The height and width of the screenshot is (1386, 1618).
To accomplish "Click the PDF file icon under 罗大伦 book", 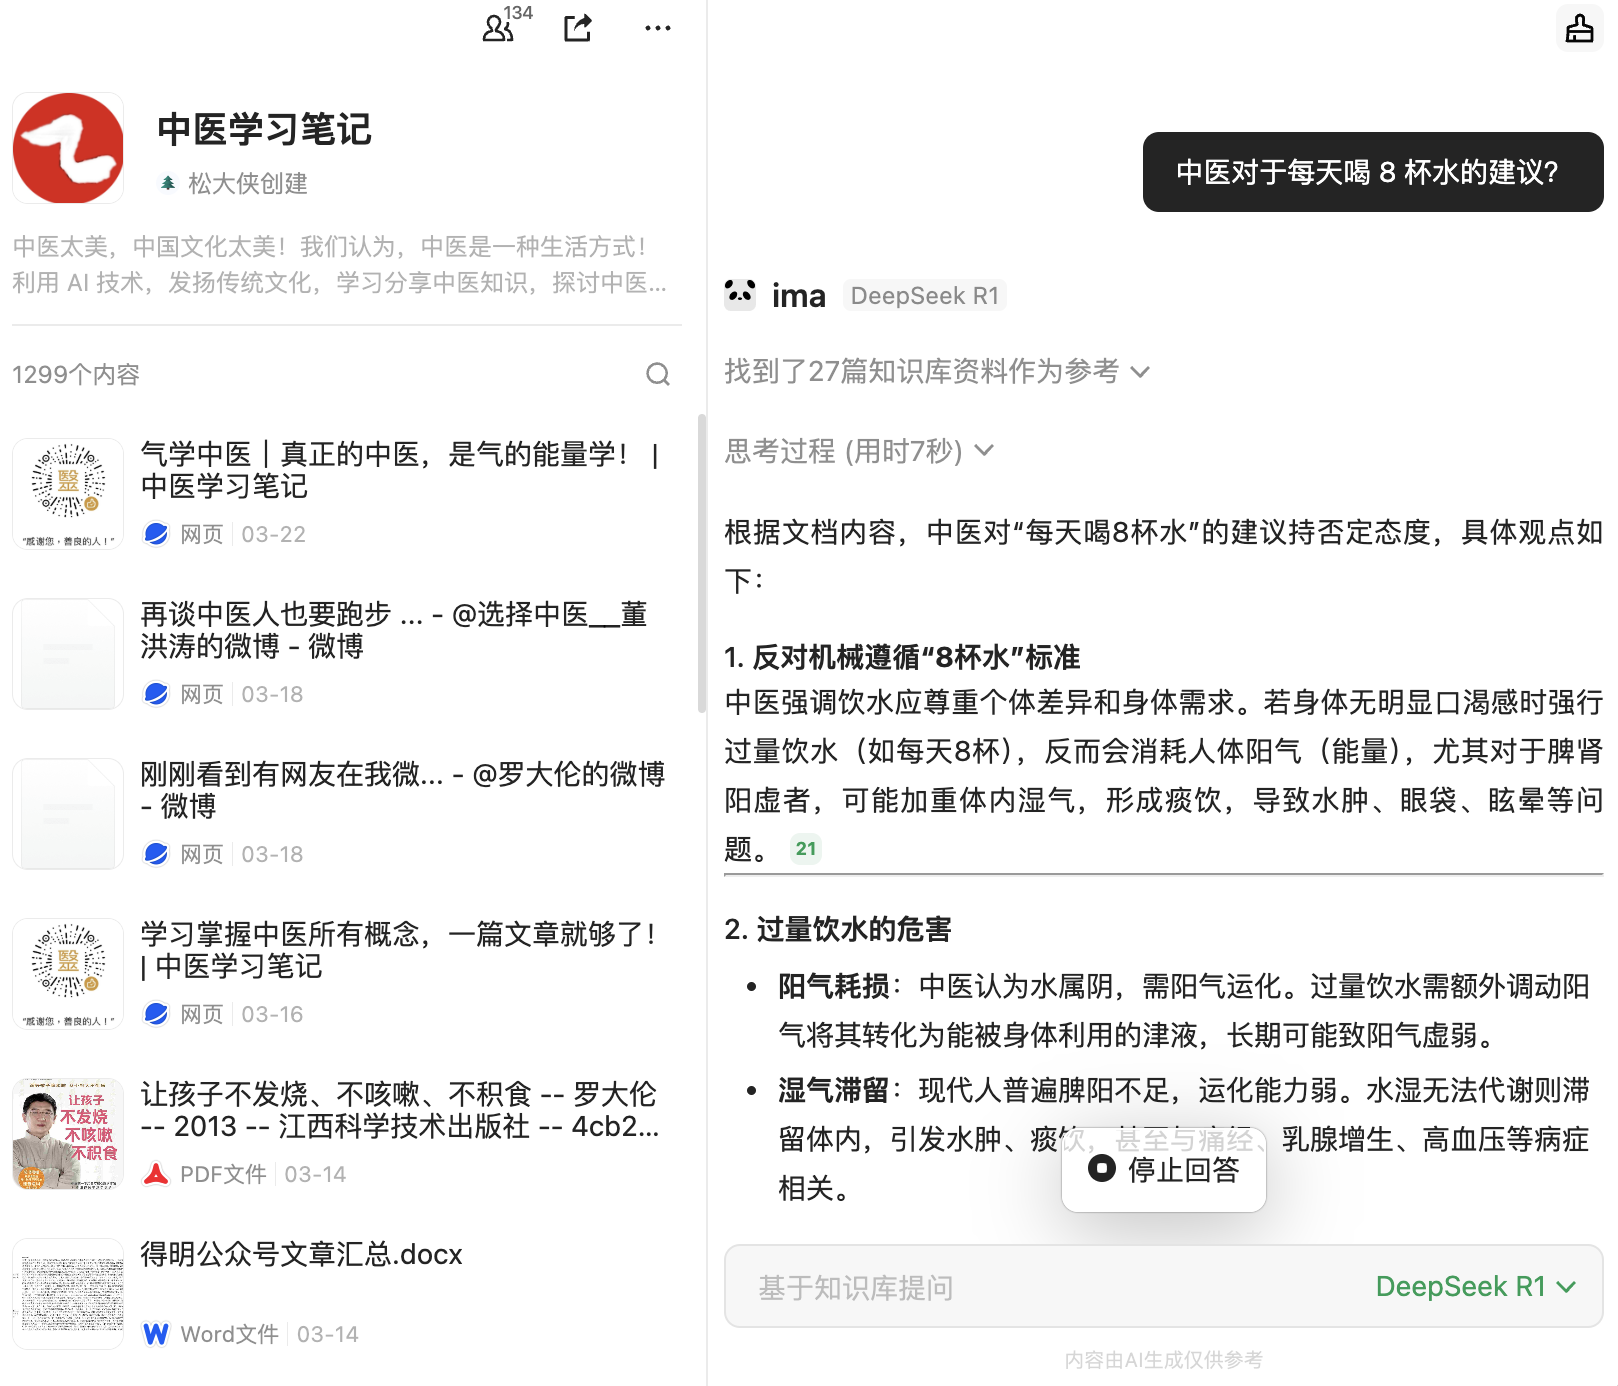I will tap(156, 1174).
